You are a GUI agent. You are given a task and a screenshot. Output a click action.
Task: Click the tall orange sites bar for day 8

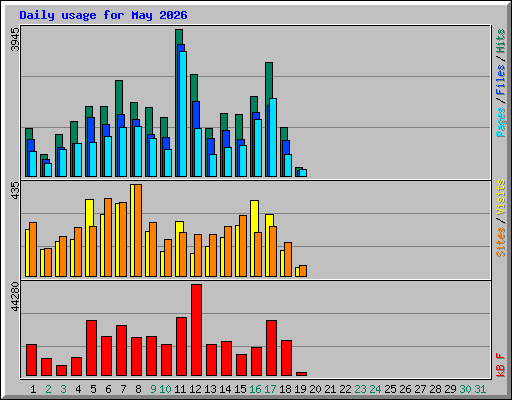coord(138,230)
